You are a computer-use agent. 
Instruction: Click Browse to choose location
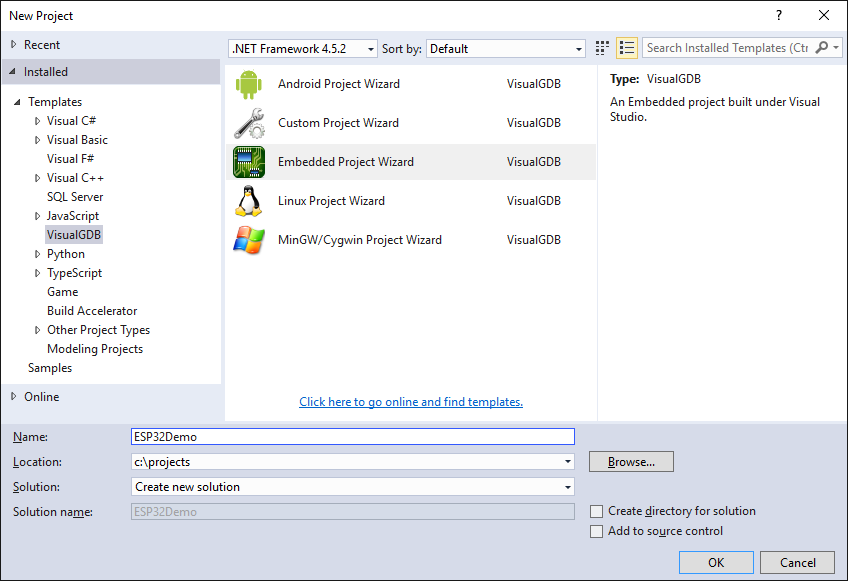click(x=631, y=462)
